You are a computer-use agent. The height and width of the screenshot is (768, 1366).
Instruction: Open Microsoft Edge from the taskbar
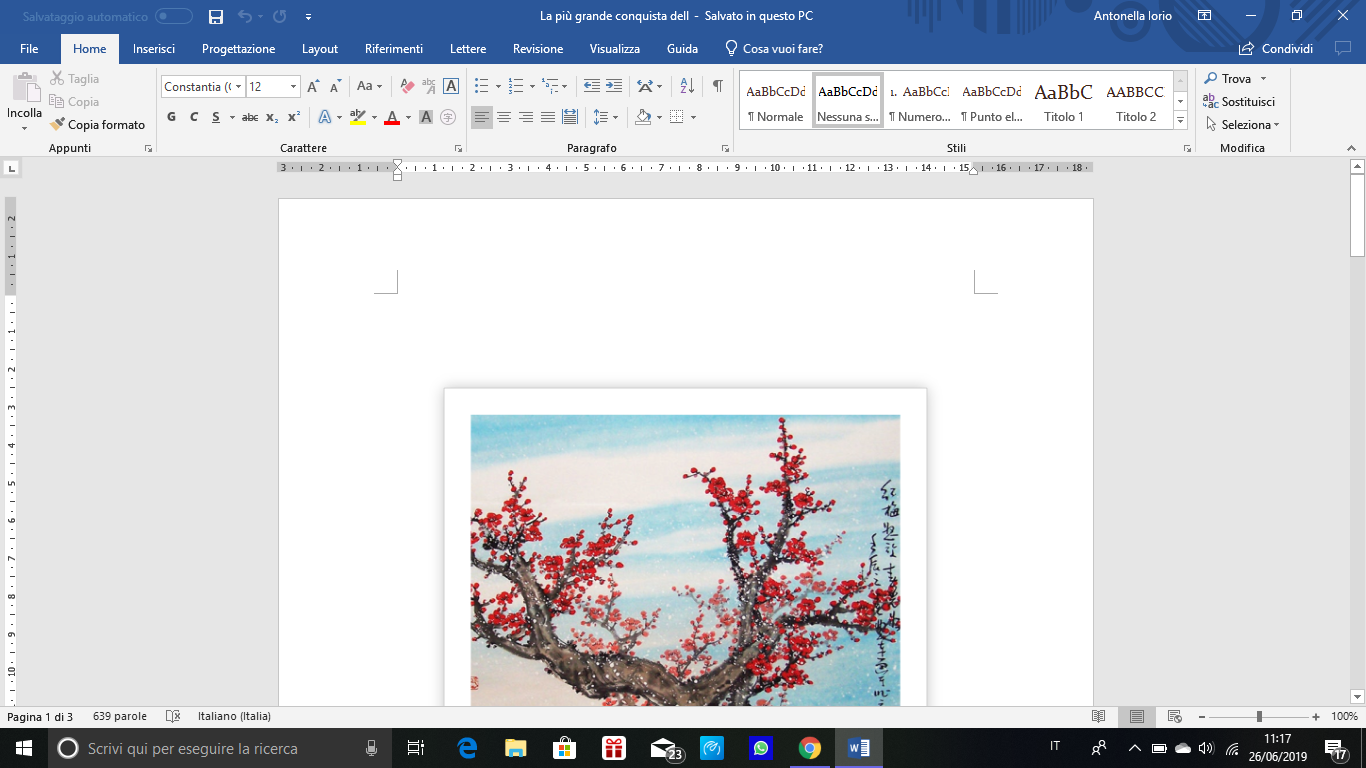467,748
